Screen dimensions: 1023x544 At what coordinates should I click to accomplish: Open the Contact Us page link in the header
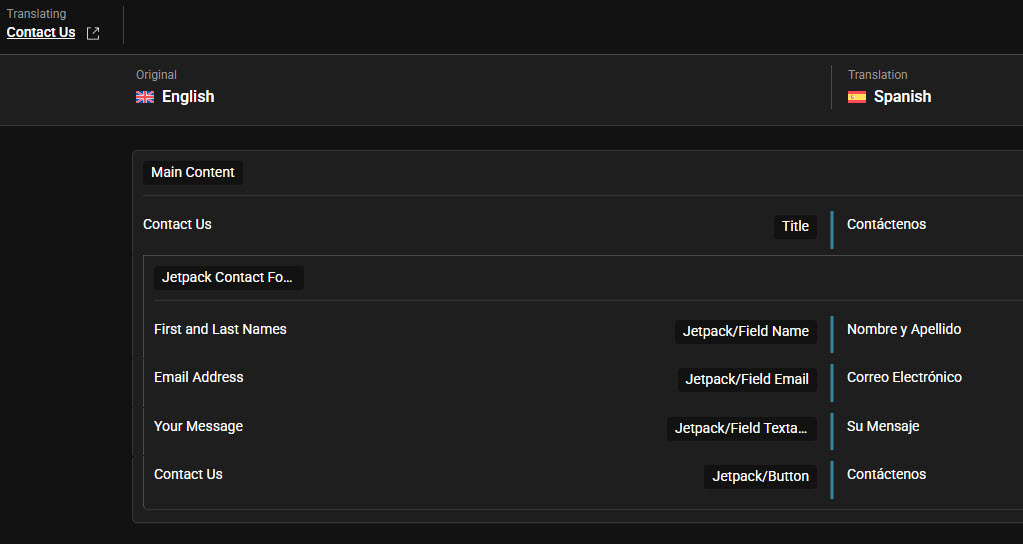40,32
